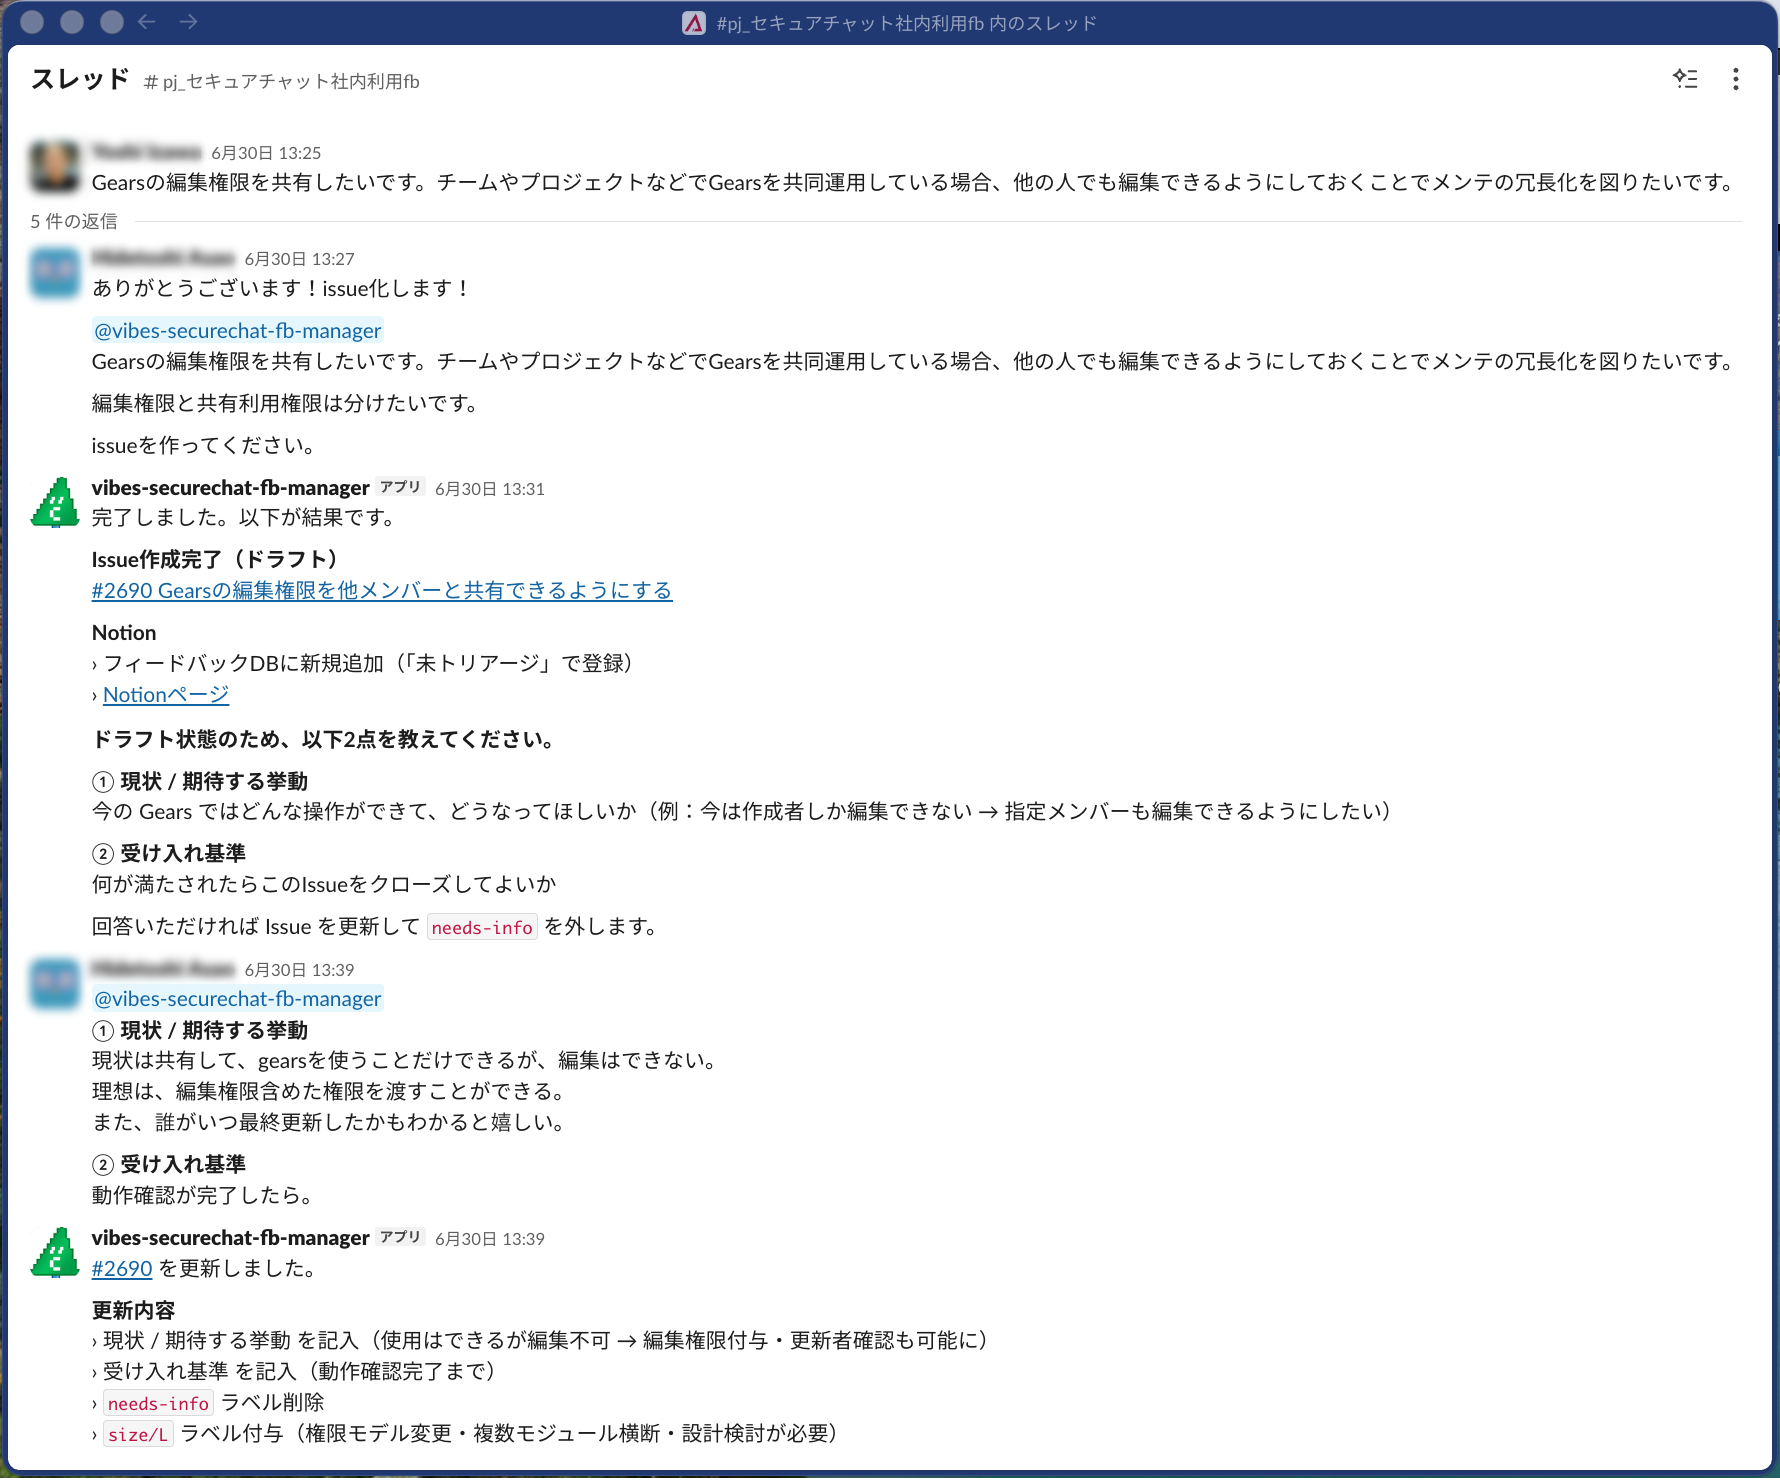This screenshot has width=1780, height=1483.
Task: Click the フィードバックDBに新規追加 bullet
Action: point(368,664)
